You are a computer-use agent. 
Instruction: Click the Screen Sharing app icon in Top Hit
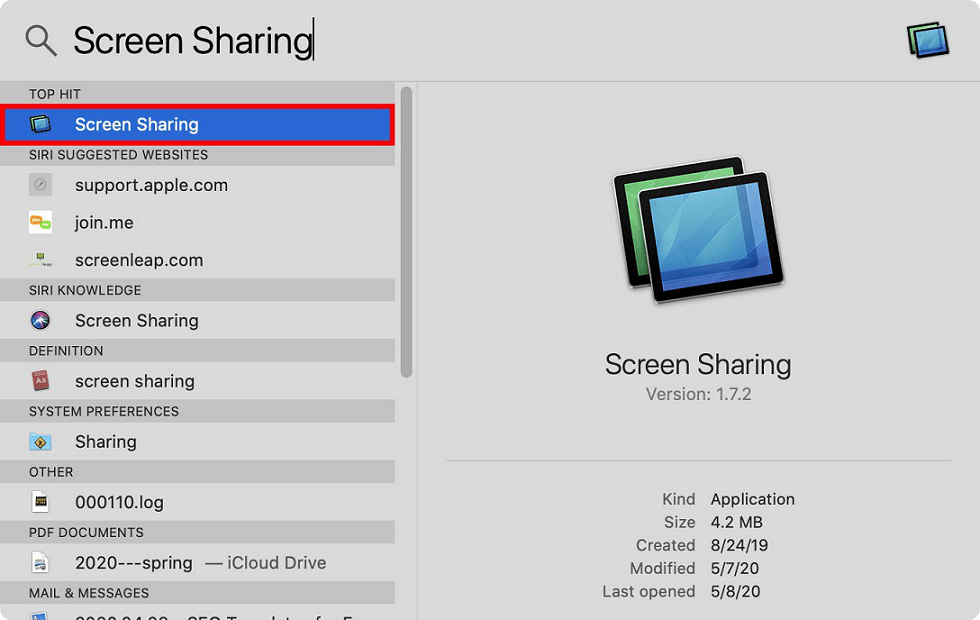click(40, 125)
